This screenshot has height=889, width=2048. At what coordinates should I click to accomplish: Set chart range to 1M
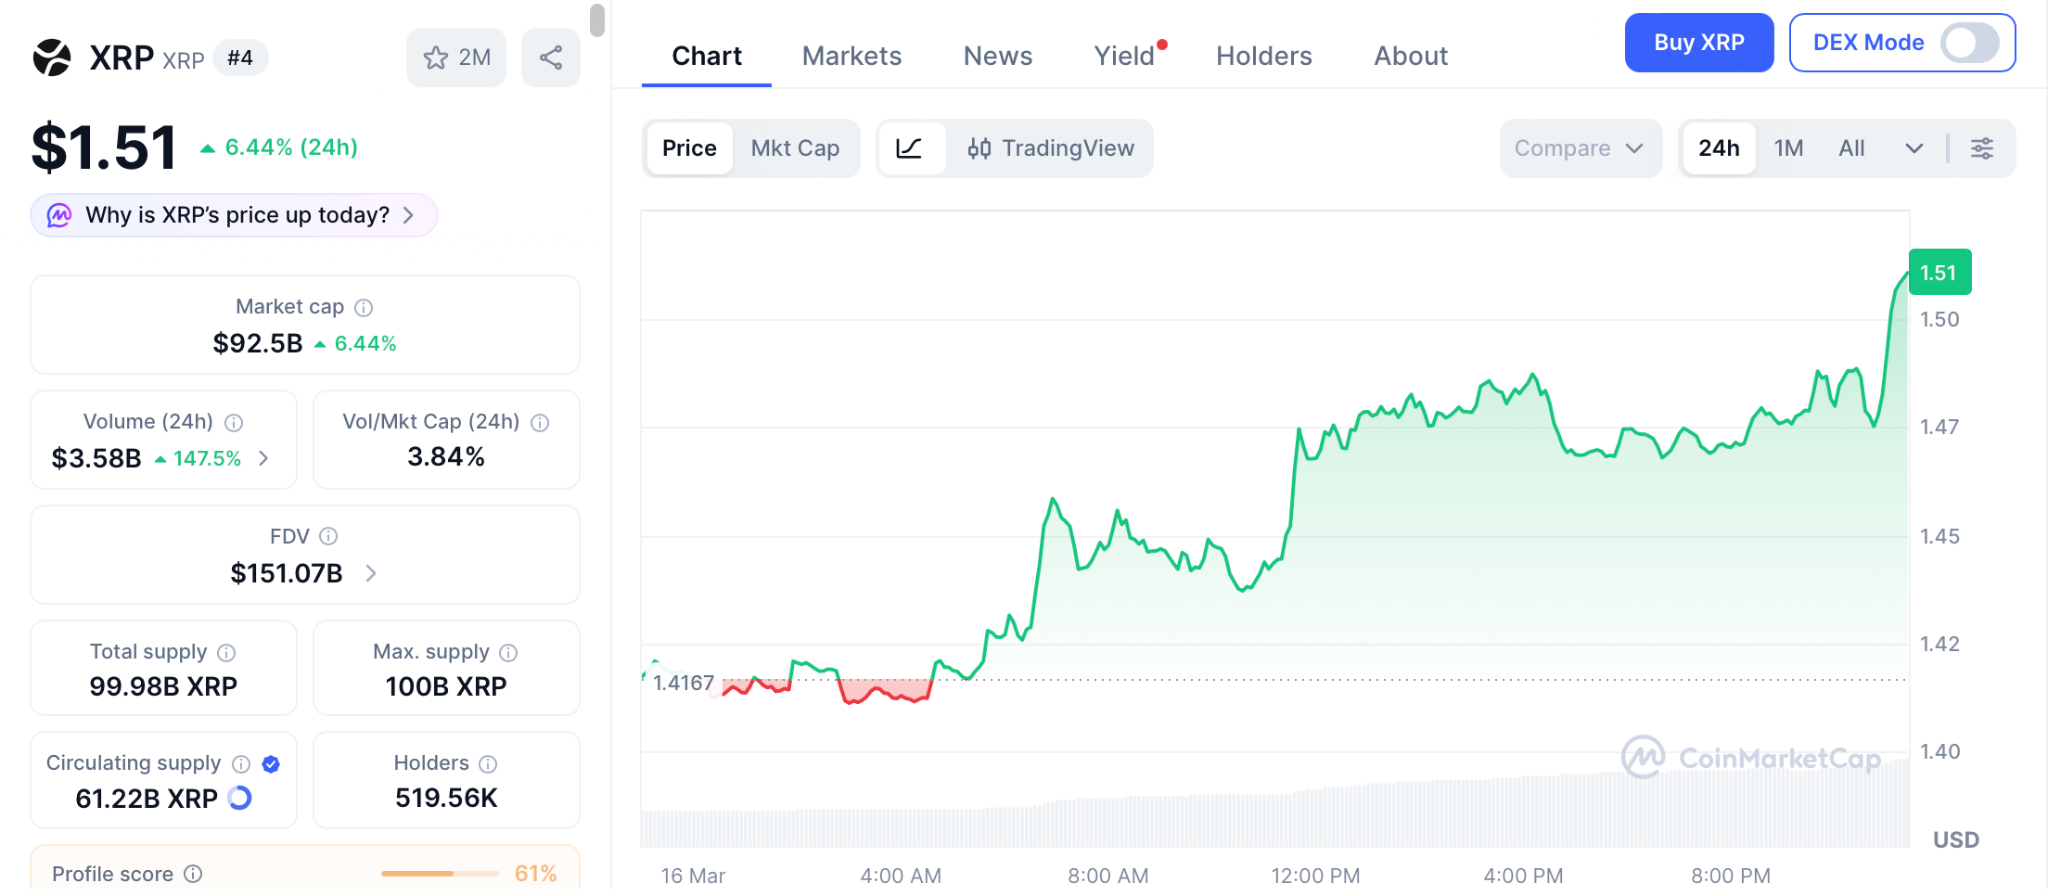point(1789,148)
